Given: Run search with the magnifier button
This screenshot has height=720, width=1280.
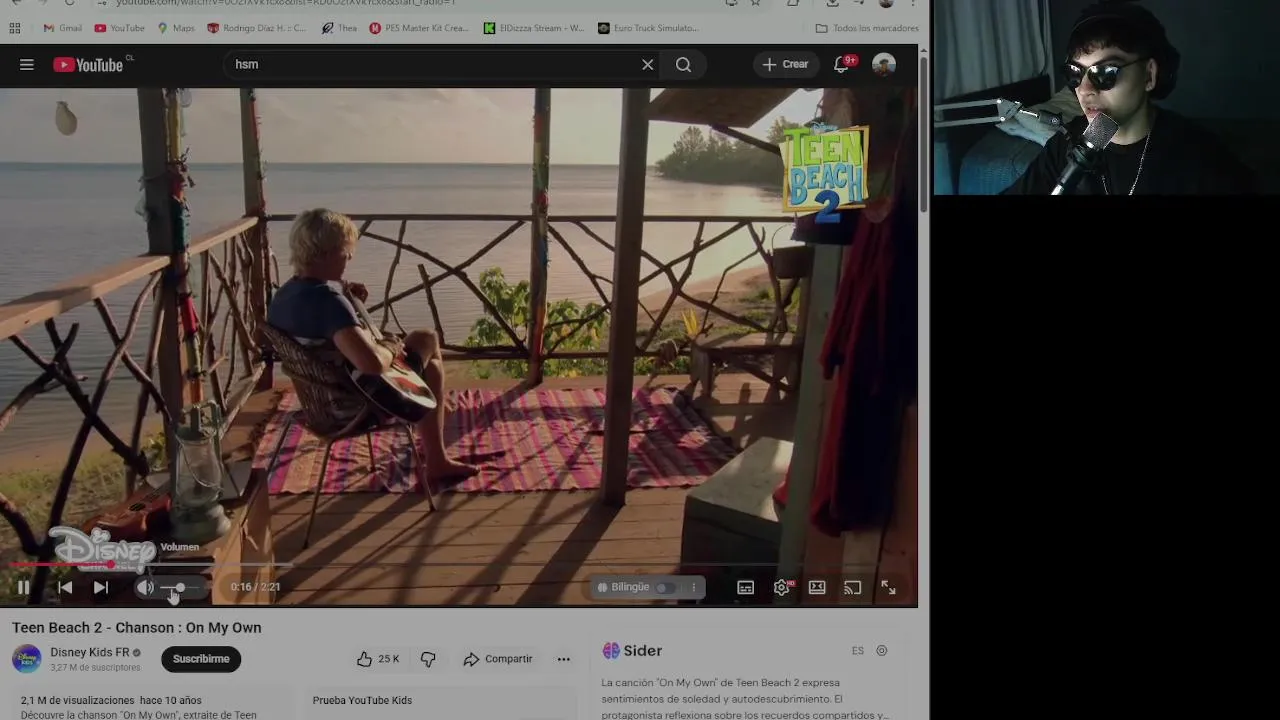Looking at the screenshot, I should point(683,64).
